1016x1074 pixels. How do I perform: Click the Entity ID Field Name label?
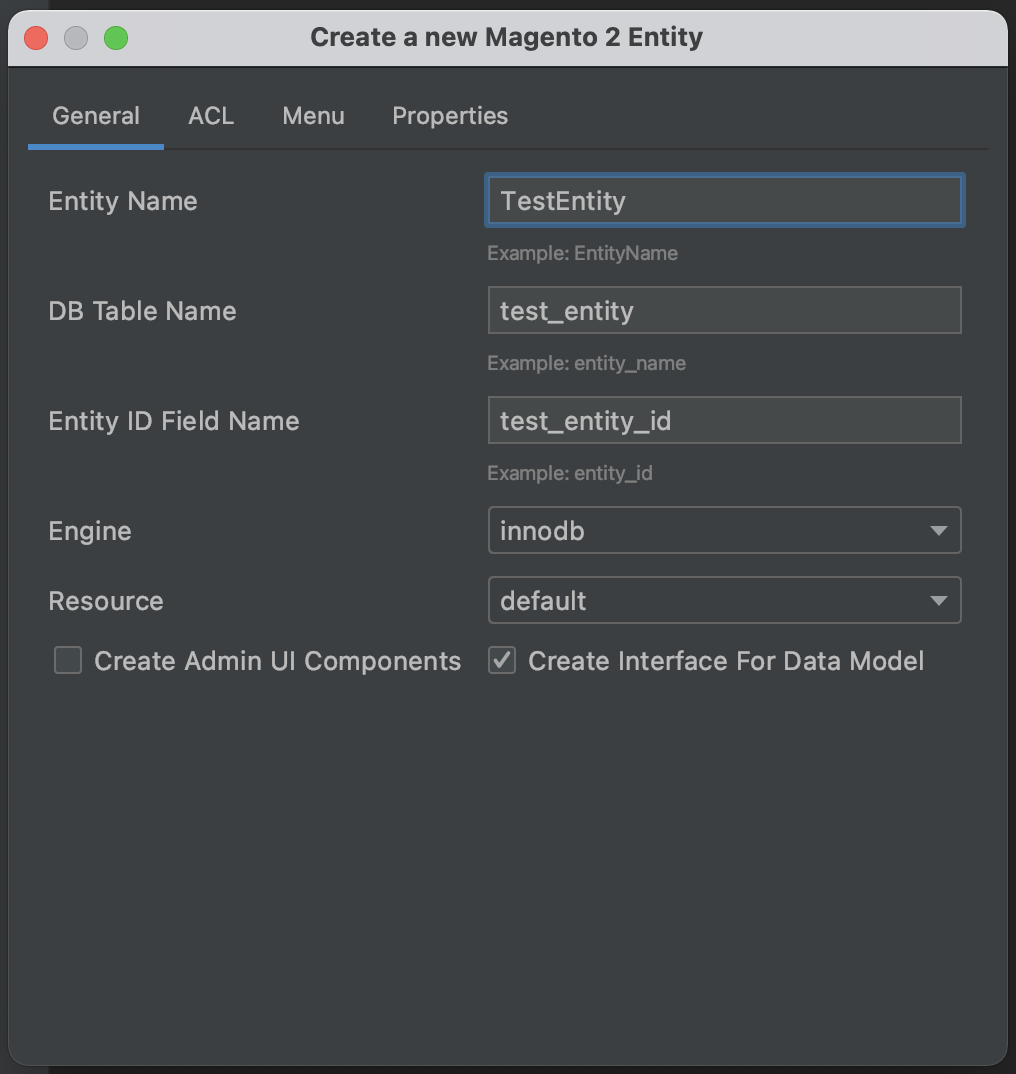click(174, 421)
